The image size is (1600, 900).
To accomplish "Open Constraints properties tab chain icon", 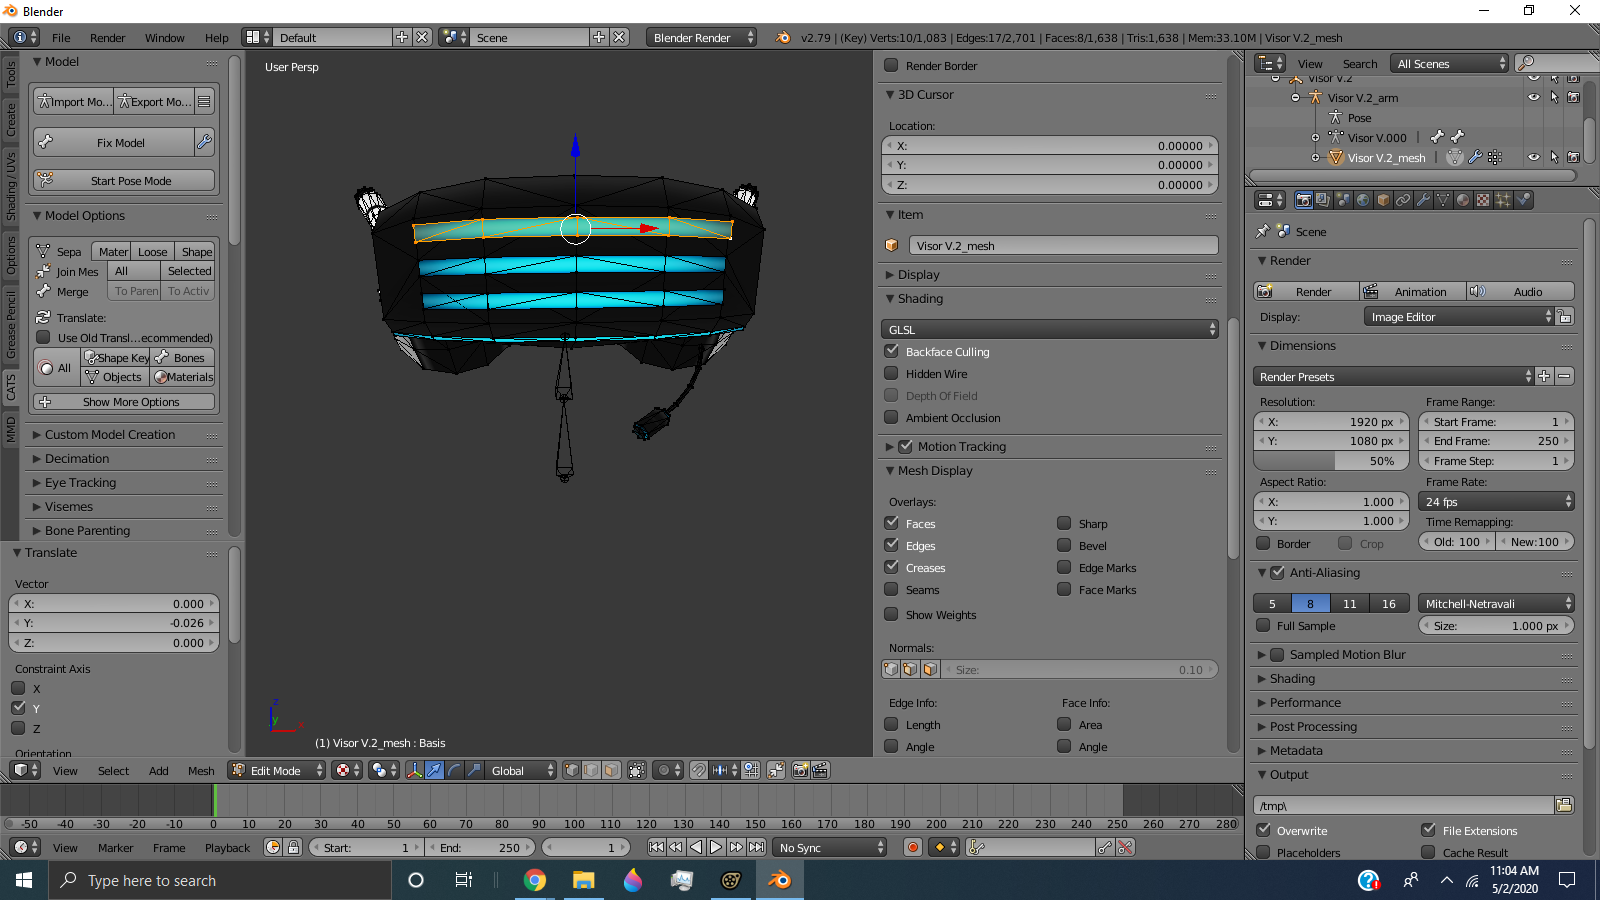I will tap(1403, 200).
